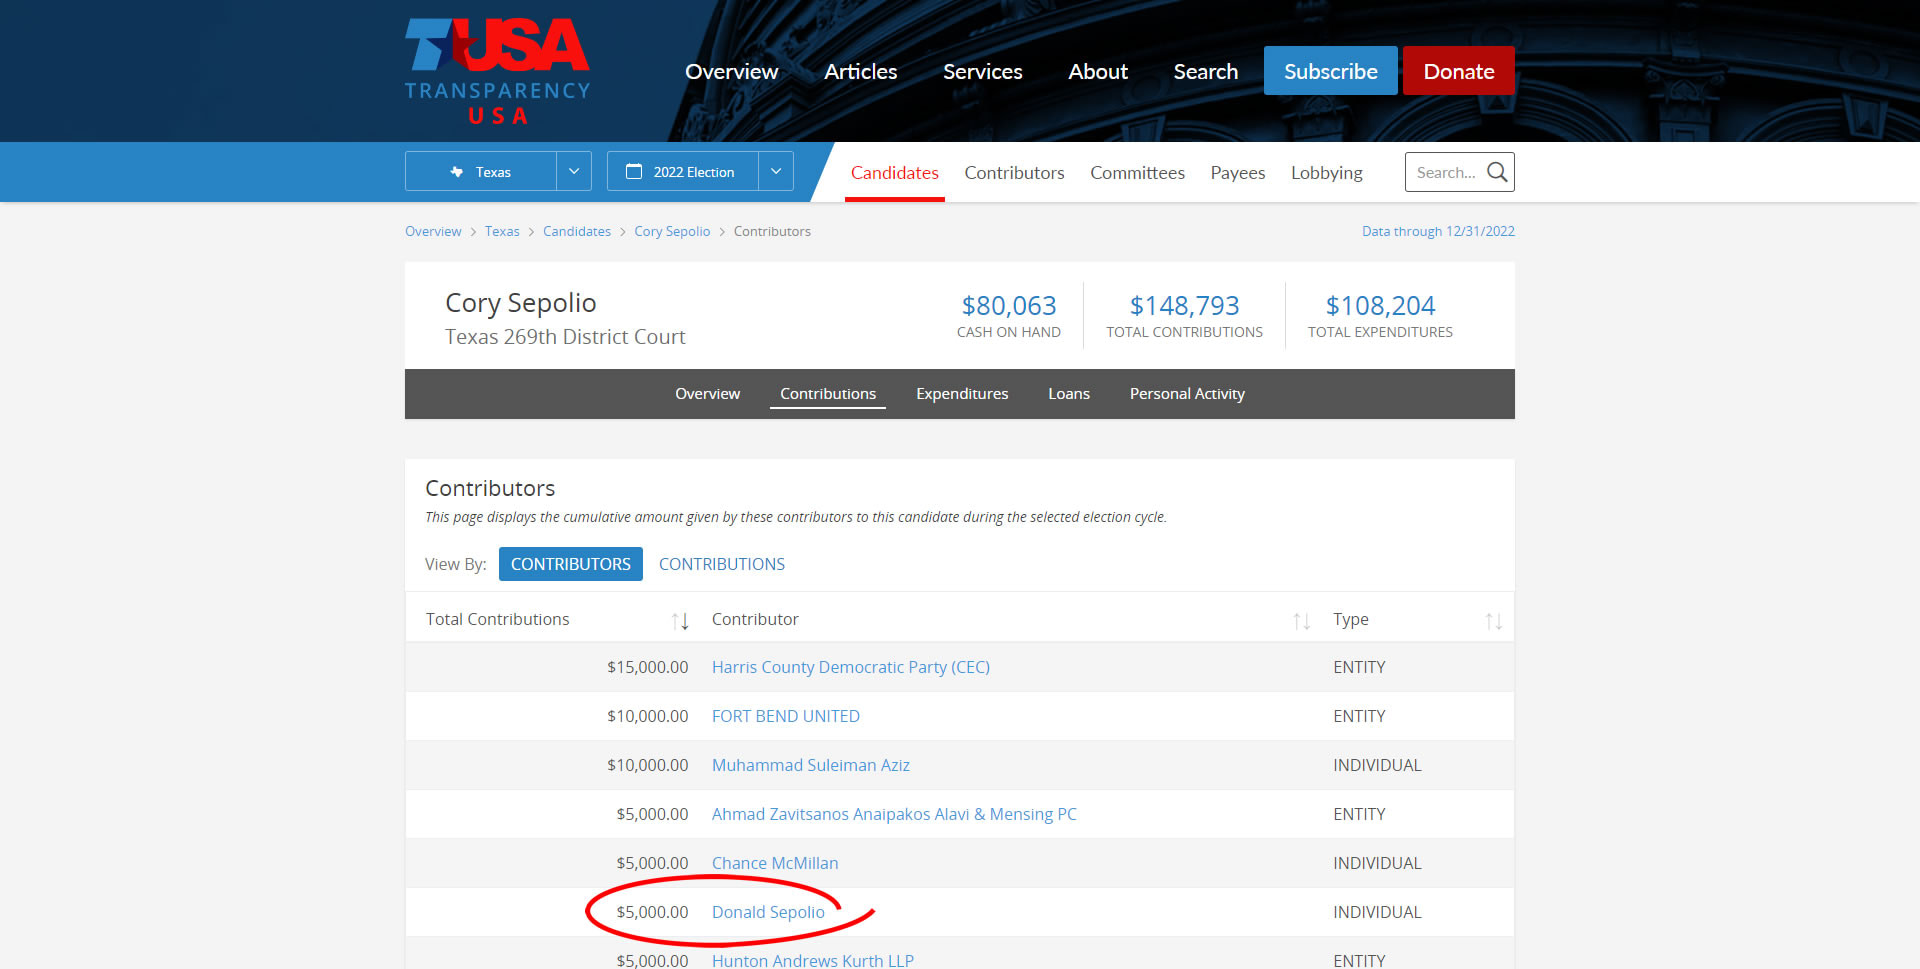Click the Subscribe button
The width and height of the screenshot is (1920, 969).
tap(1330, 71)
